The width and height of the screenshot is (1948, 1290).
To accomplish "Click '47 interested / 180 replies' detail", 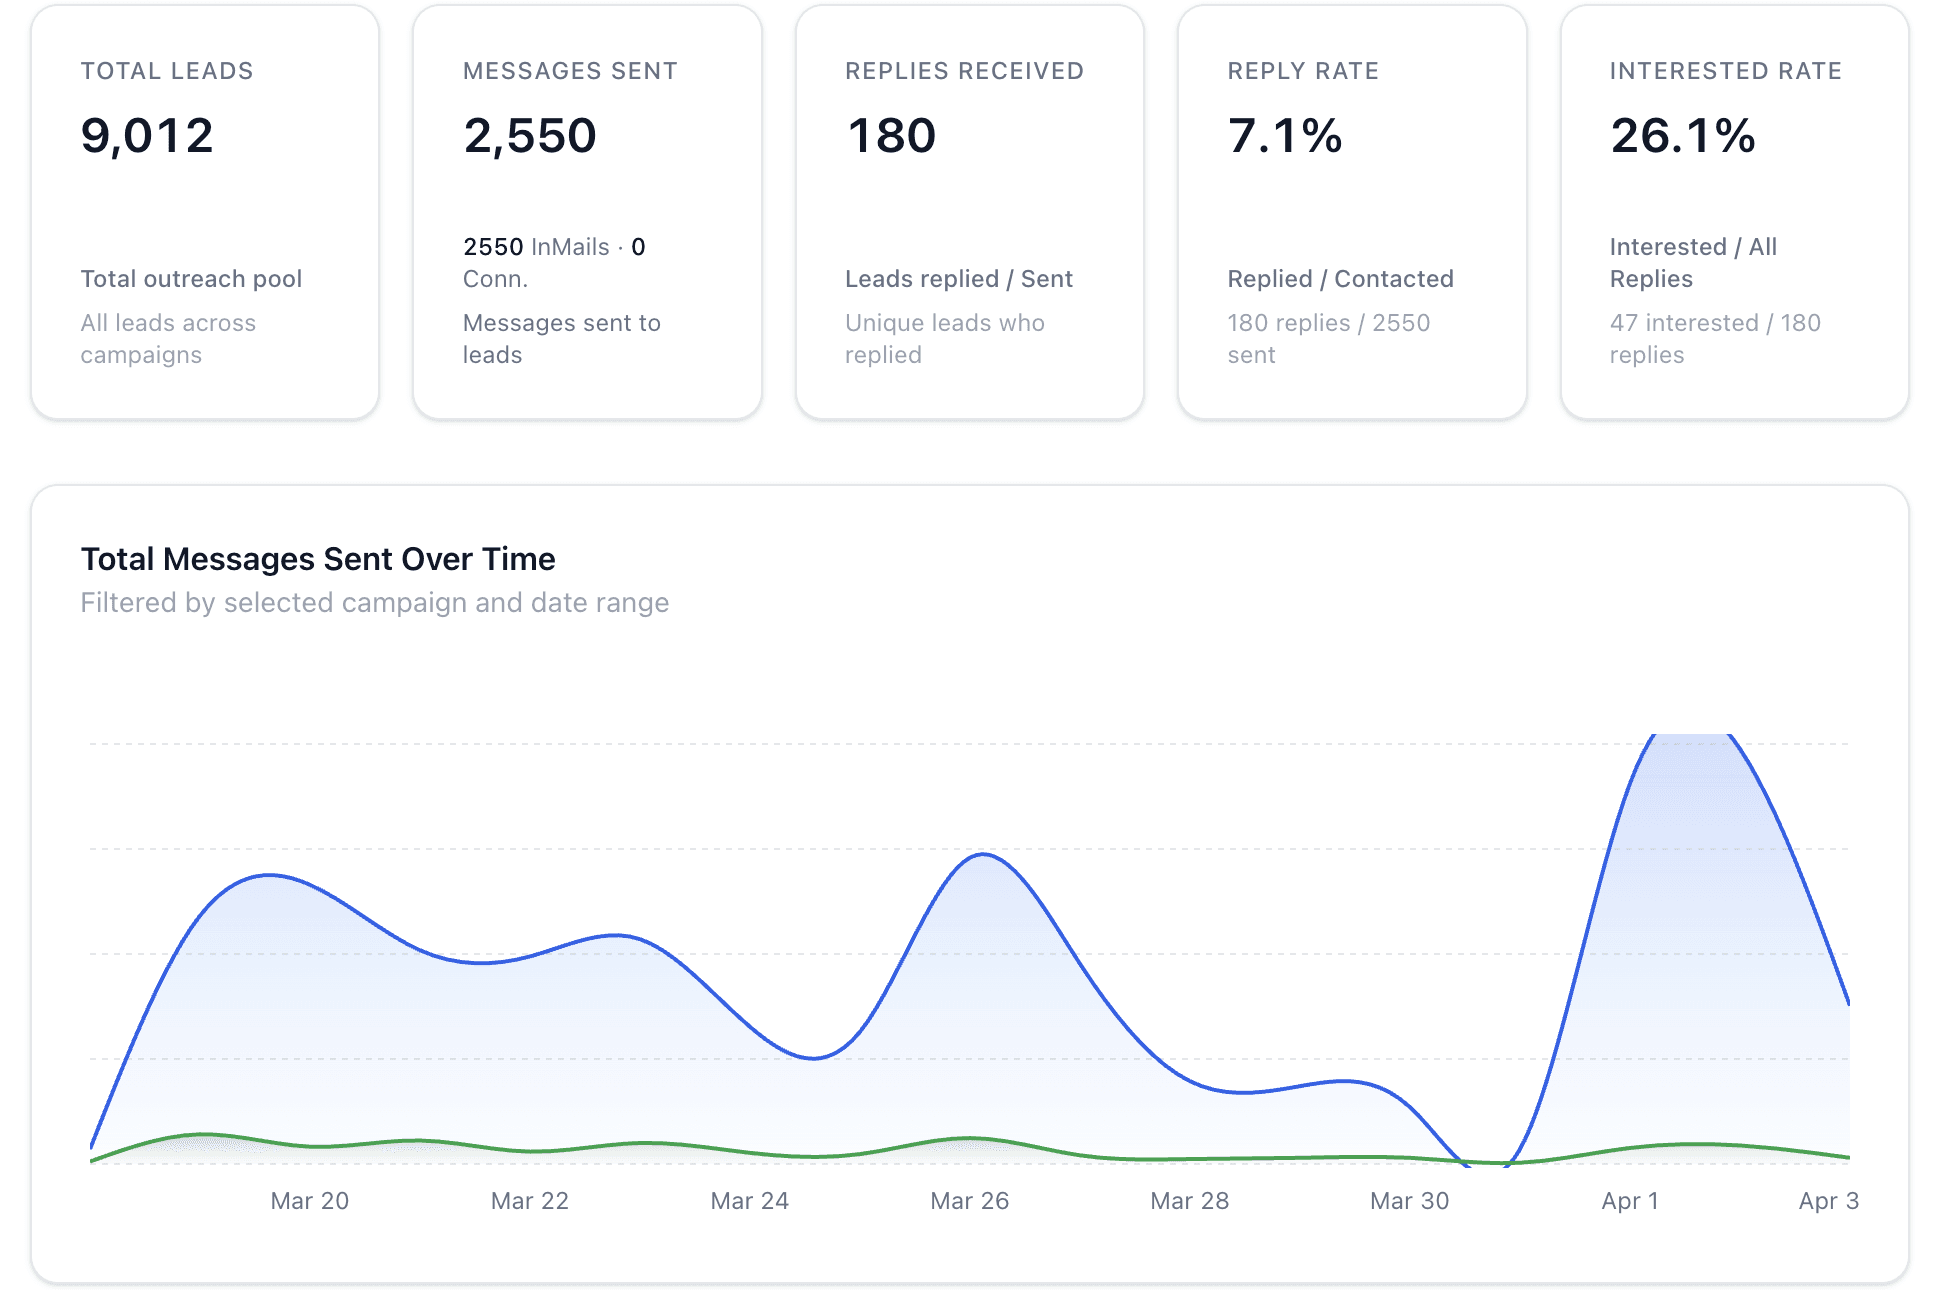I will click(x=1715, y=339).
